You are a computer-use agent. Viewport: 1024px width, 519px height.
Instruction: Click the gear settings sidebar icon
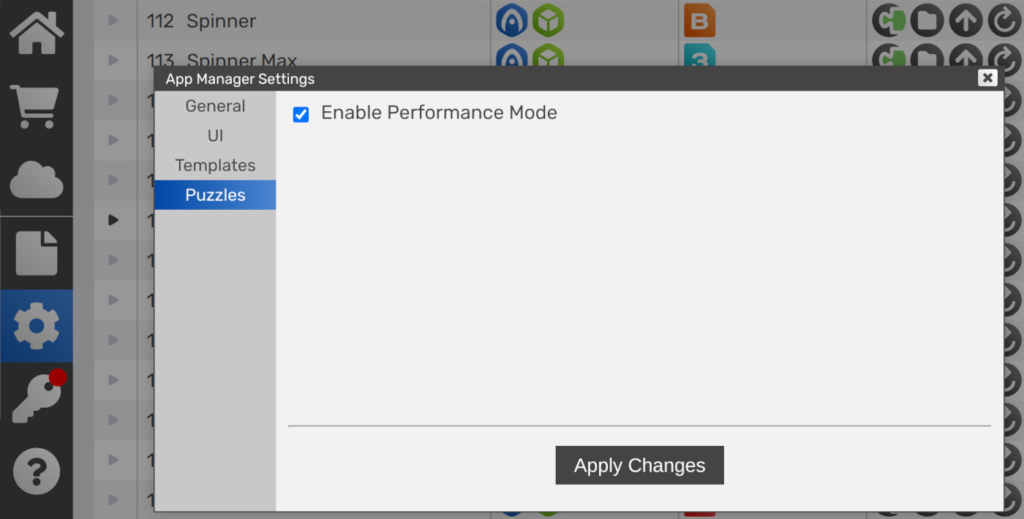(x=36, y=326)
